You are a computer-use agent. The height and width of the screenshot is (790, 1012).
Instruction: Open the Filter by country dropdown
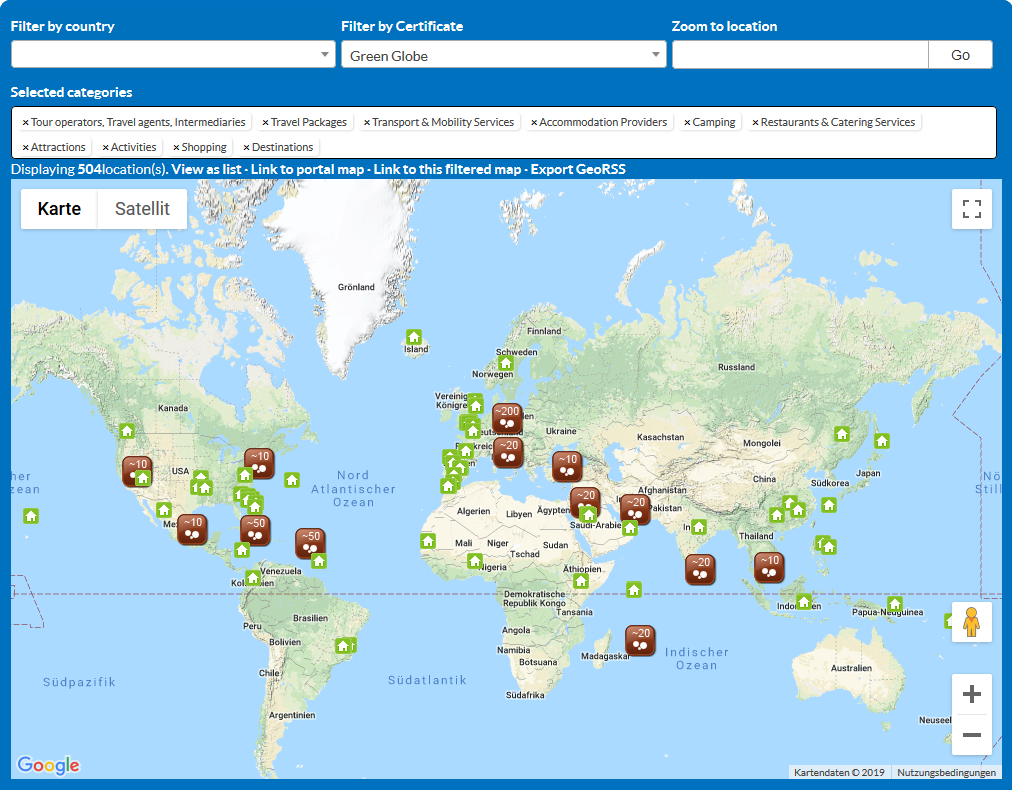173,55
